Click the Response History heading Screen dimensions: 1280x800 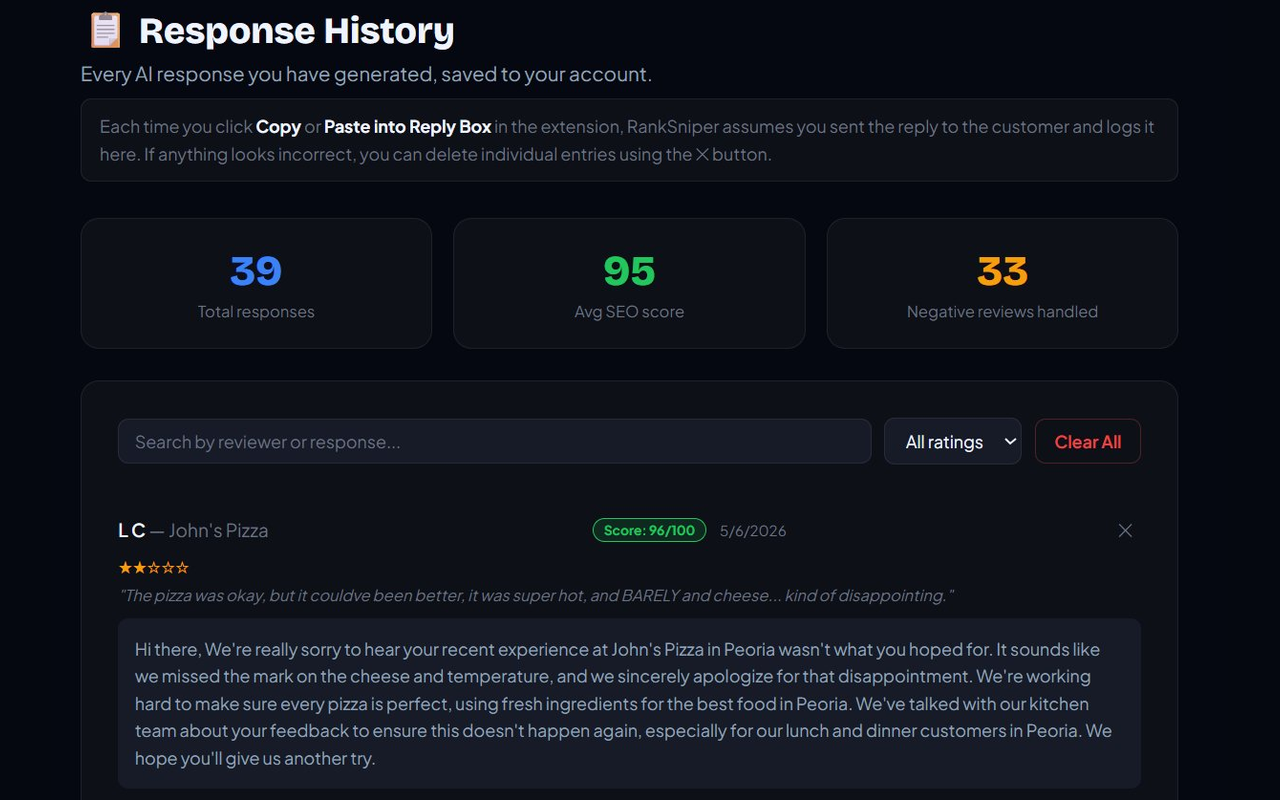coord(296,31)
